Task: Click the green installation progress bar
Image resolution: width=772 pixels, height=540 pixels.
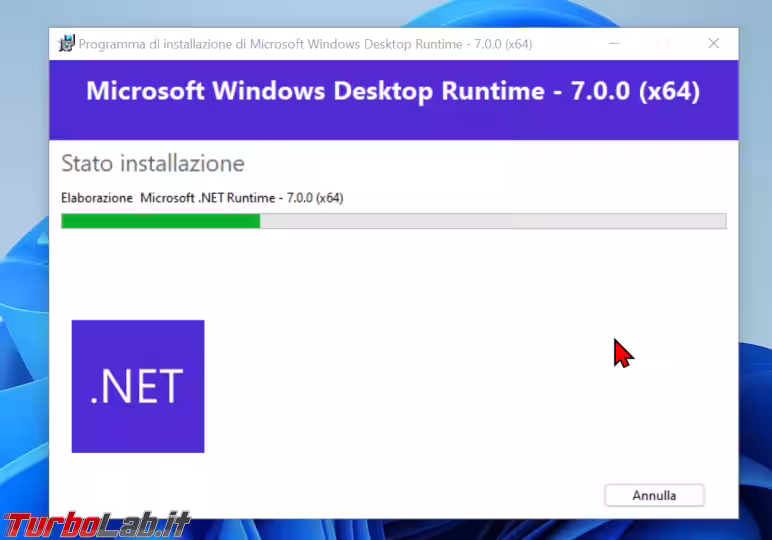Action: [393, 221]
